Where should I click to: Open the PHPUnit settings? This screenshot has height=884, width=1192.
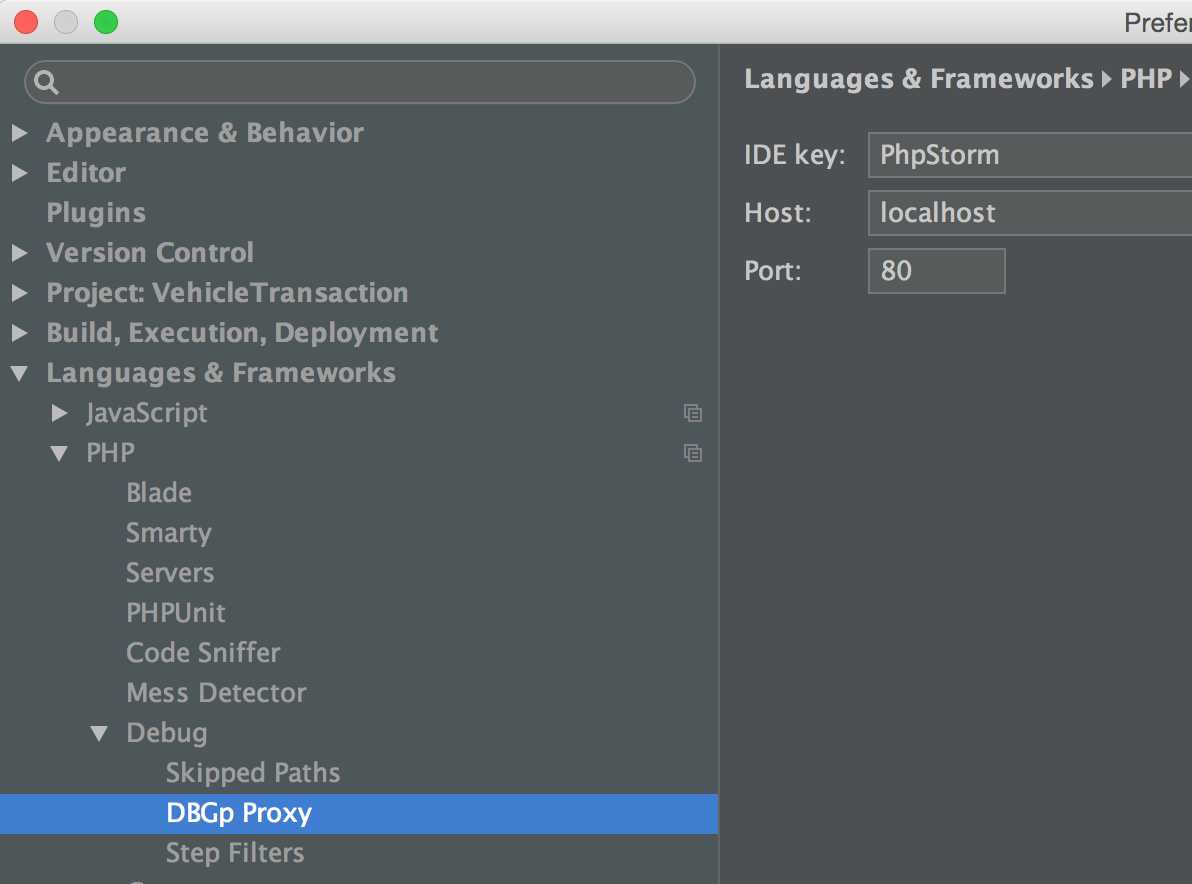click(x=176, y=613)
